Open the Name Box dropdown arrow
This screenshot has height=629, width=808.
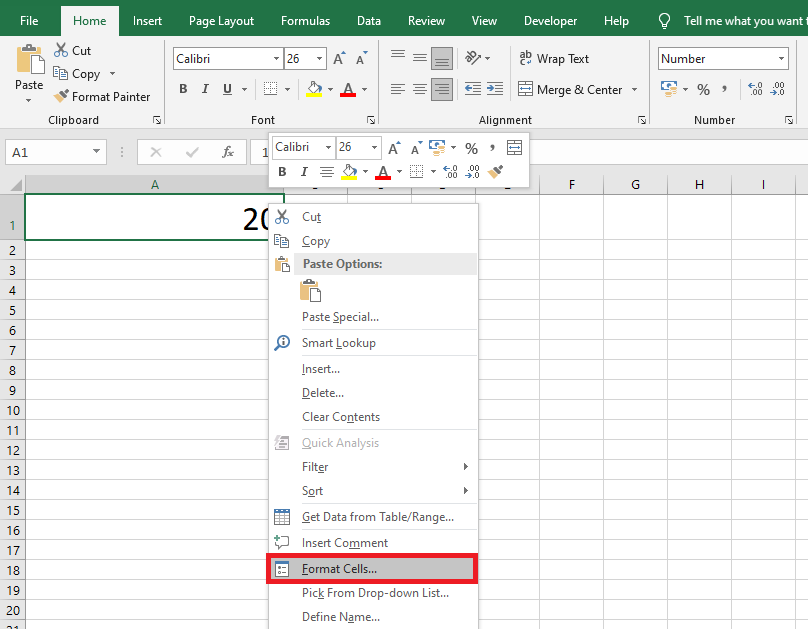pyautogui.click(x=97, y=152)
